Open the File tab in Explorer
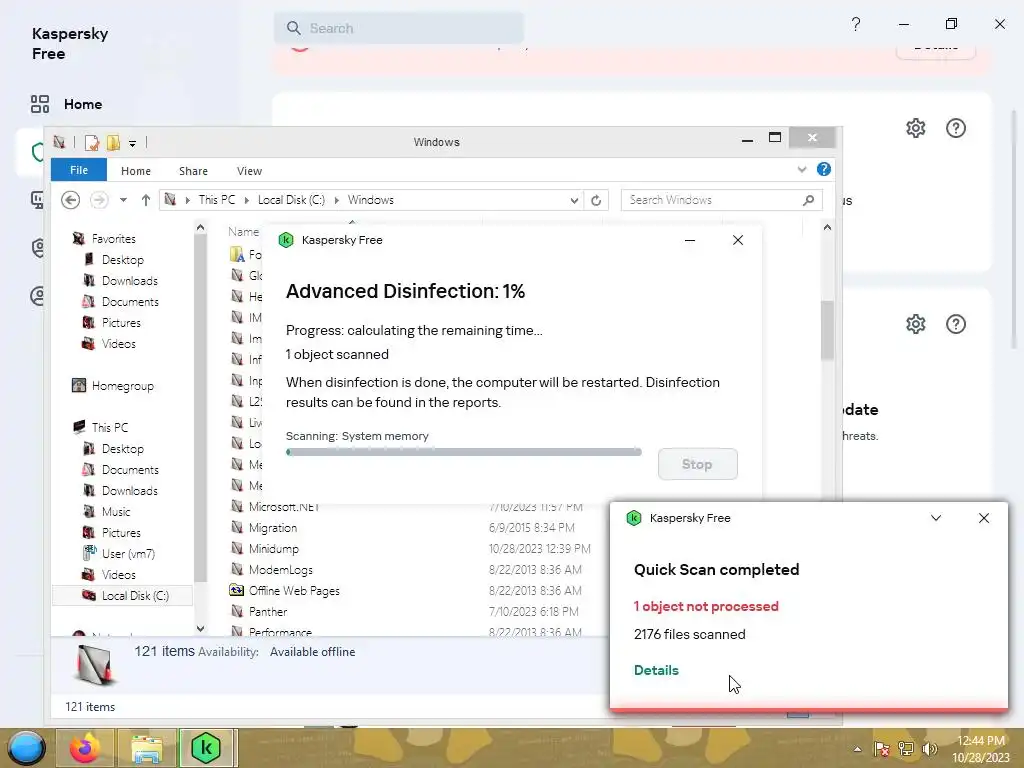Screen dimensions: 1024x768 (79, 170)
